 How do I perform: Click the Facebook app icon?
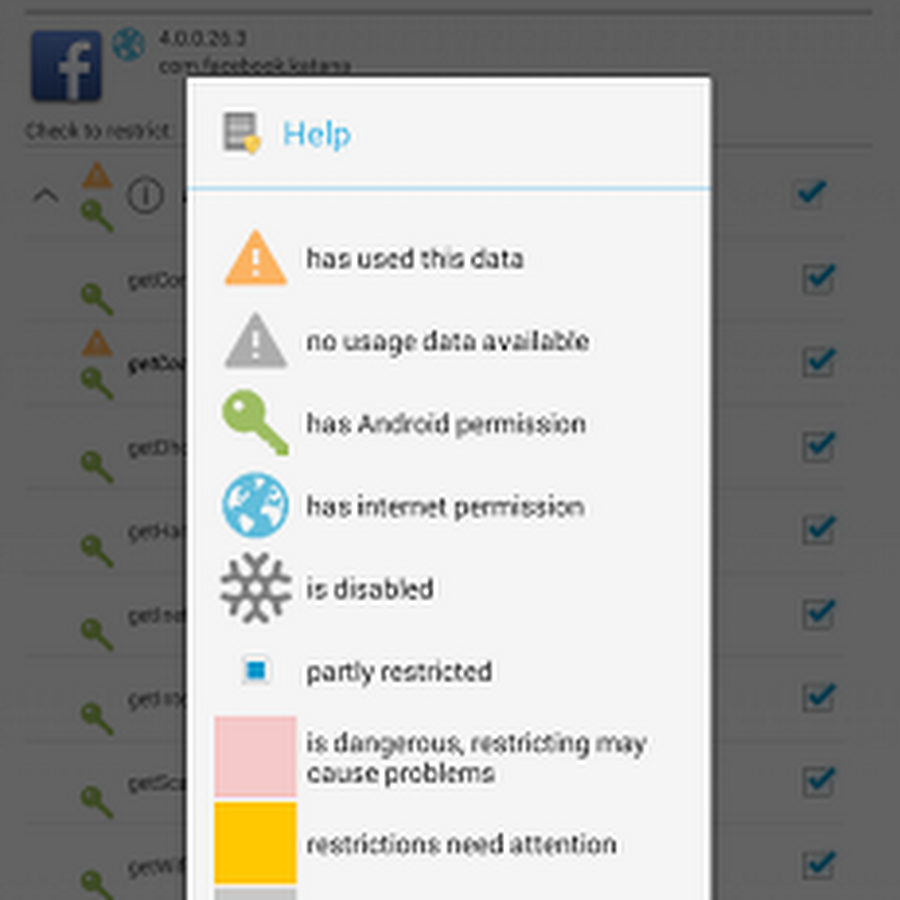click(x=66, y=66)
